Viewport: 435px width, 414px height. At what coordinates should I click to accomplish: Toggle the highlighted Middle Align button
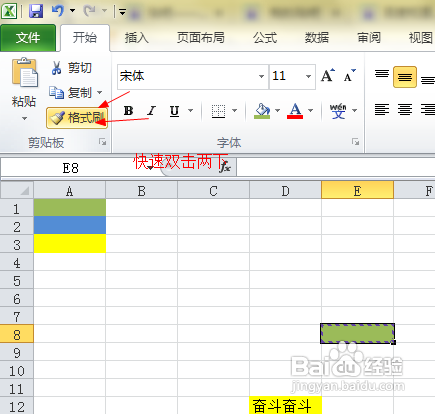click(x=405, y=77)
